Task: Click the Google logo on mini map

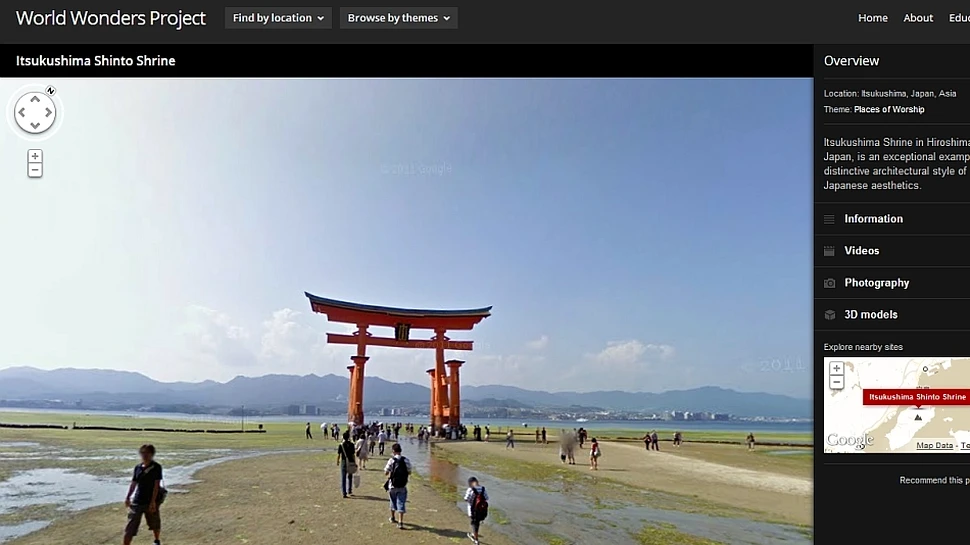Action: [x=850, y=440]
